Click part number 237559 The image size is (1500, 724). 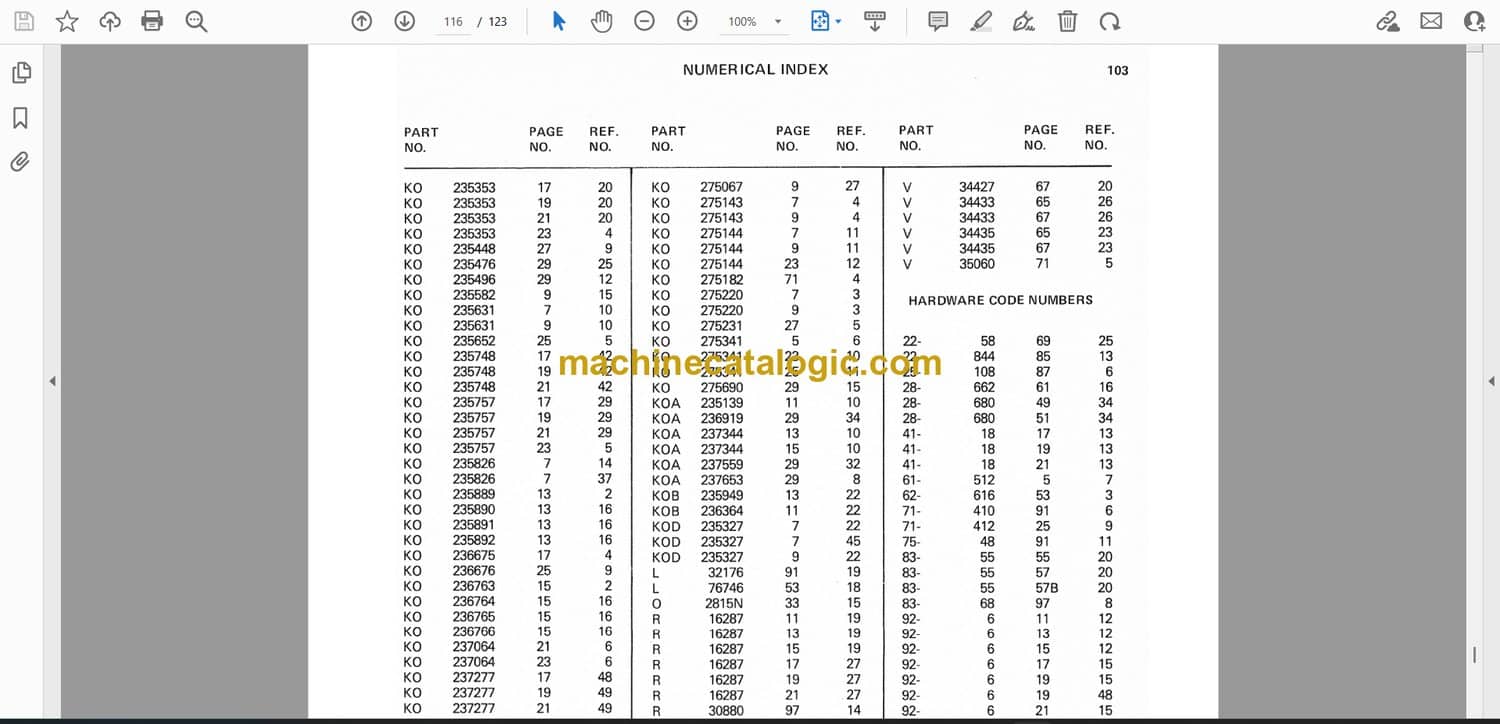coord(721,465)
